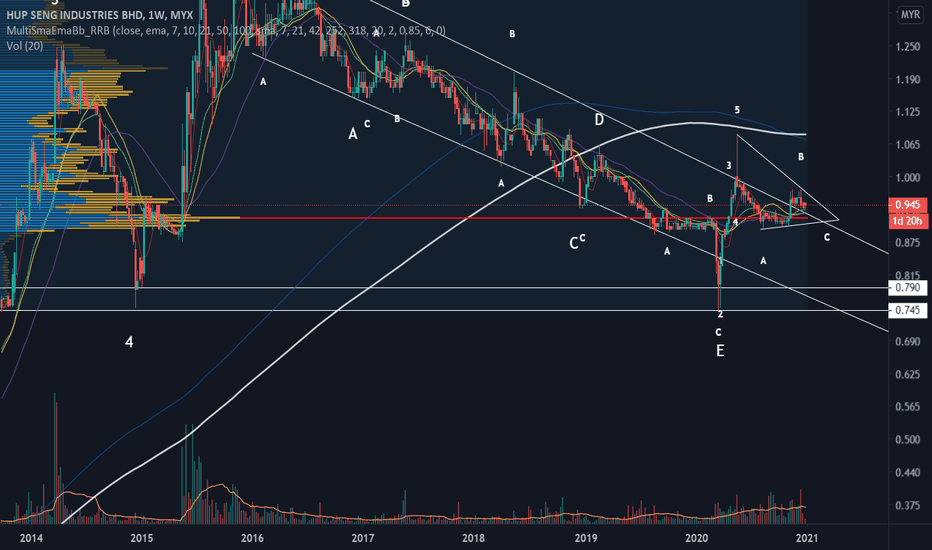932x550 pixels.
Task: Click the 0.690 price axis label
Action: (908, 341)
